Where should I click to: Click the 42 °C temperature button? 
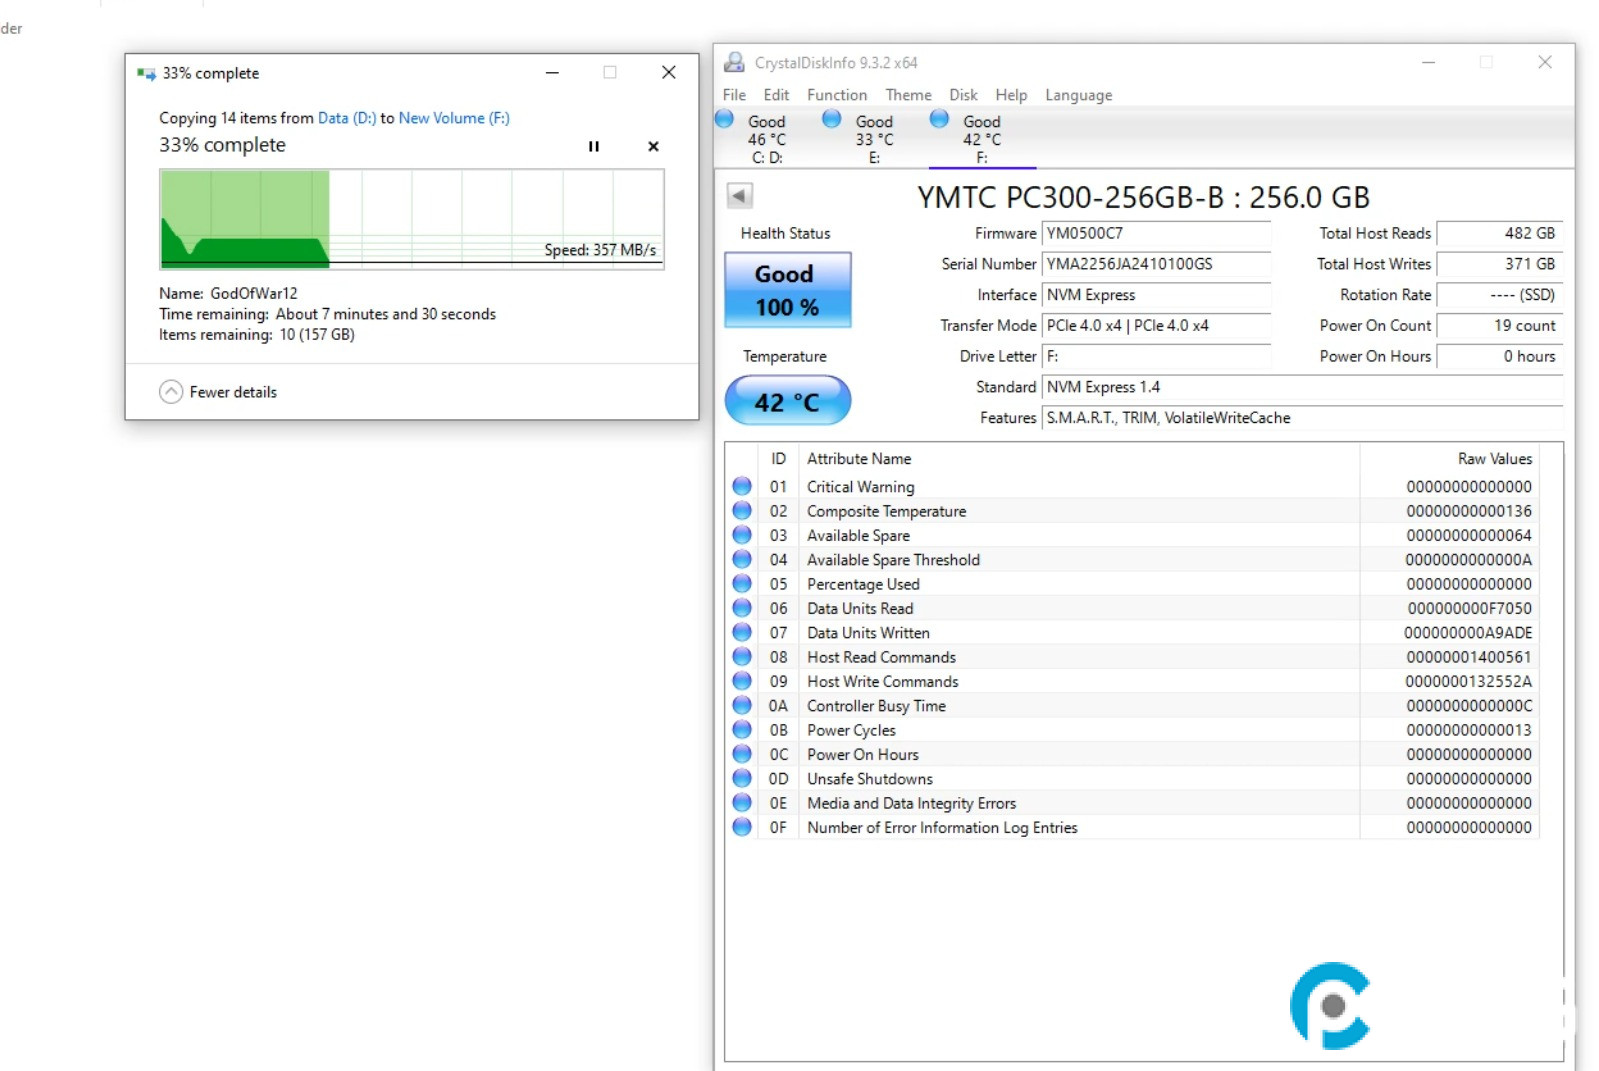coord(787,402)
